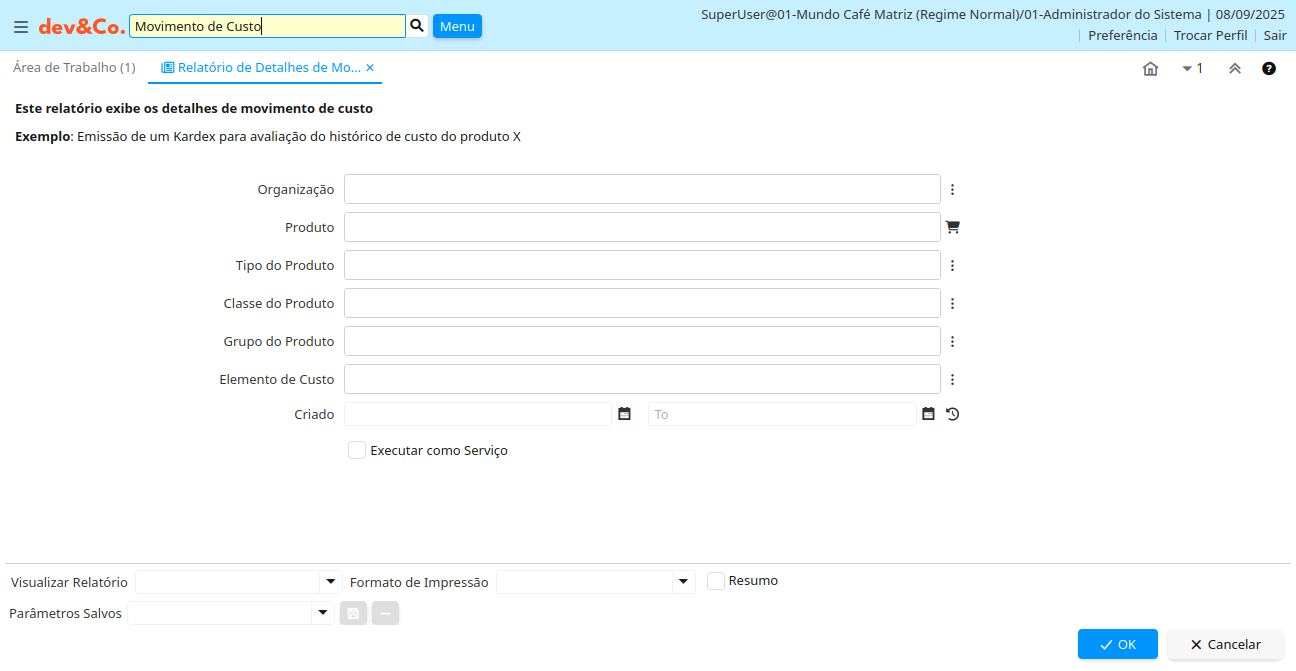Viewport: 1296px width, 671px height.
Task: Click the Organização input field
Action: (x=642, y=189)
